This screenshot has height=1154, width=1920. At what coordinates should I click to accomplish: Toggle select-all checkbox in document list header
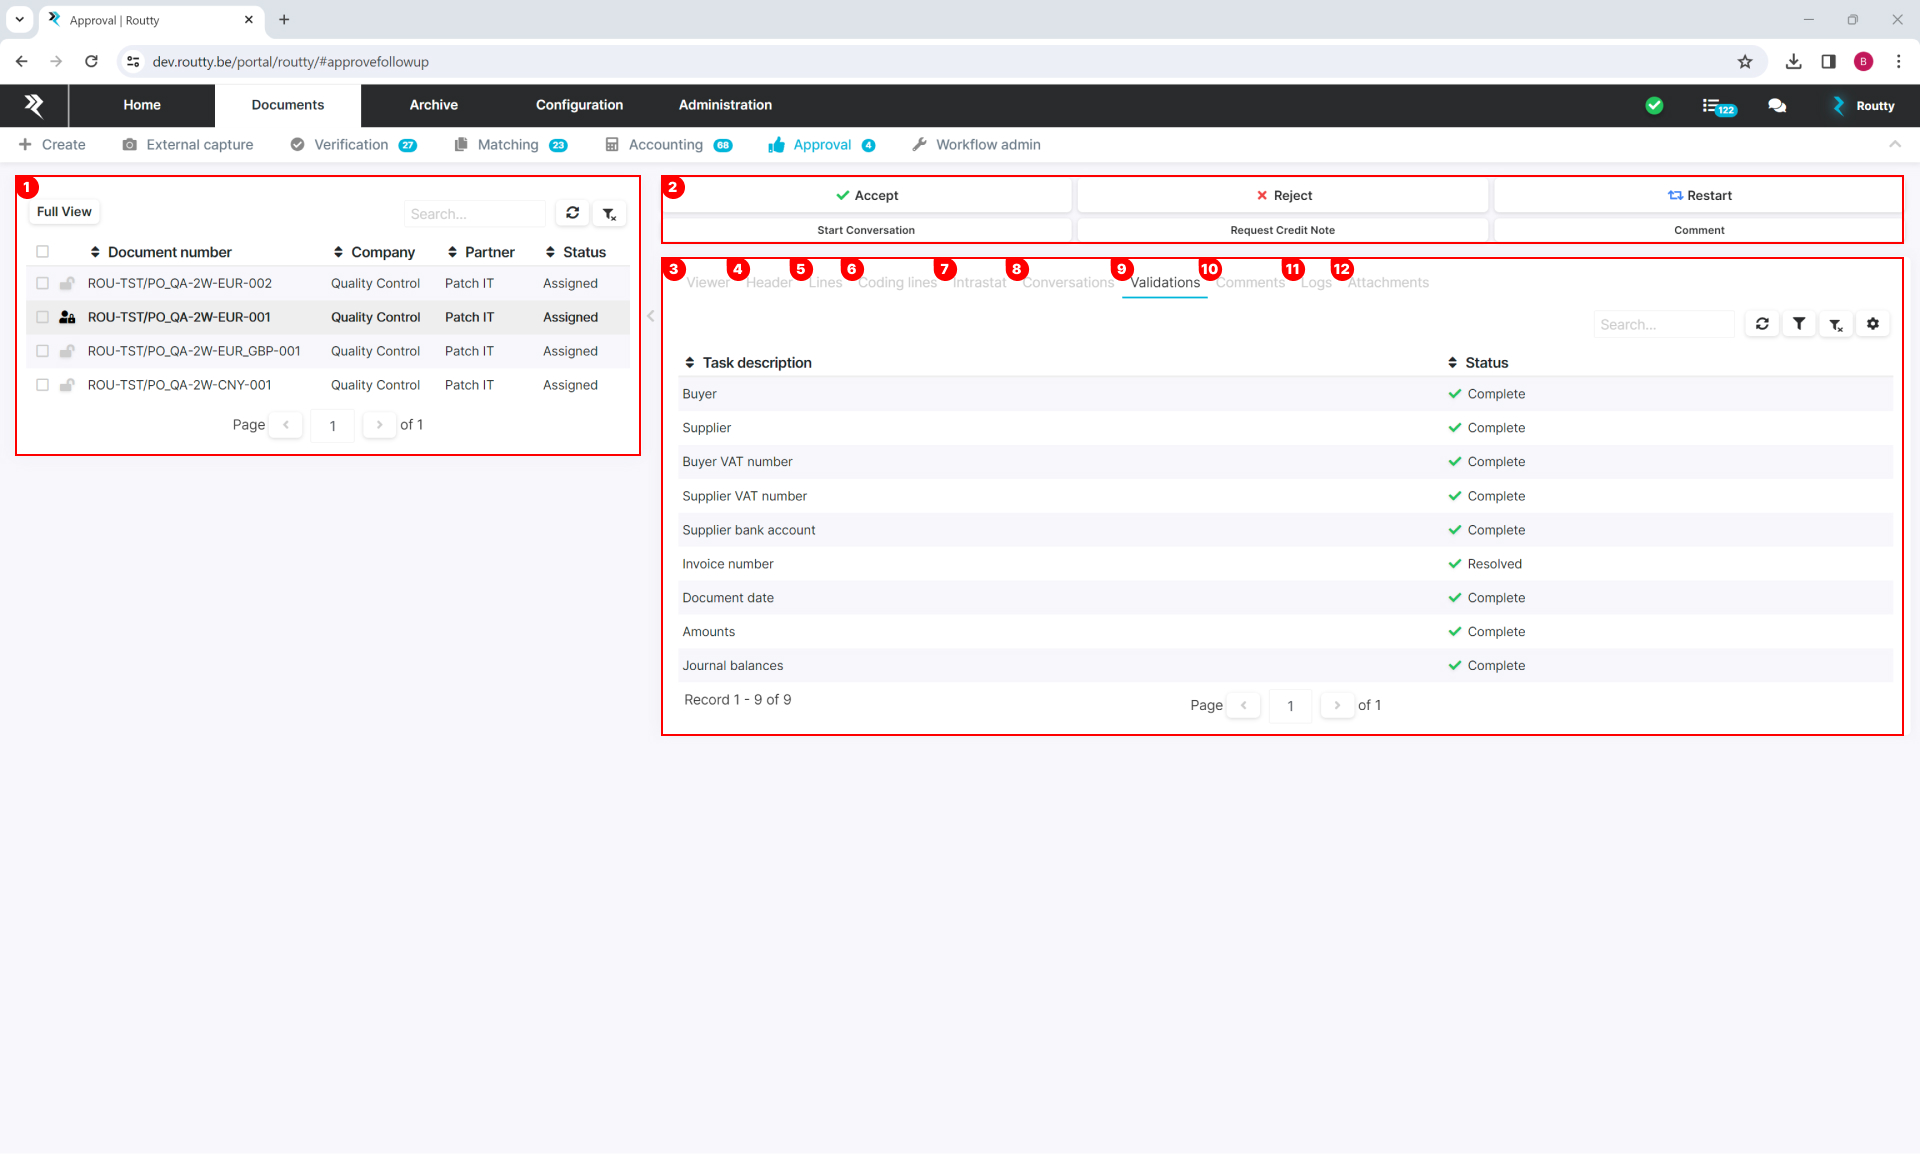(x=42, y=252)
